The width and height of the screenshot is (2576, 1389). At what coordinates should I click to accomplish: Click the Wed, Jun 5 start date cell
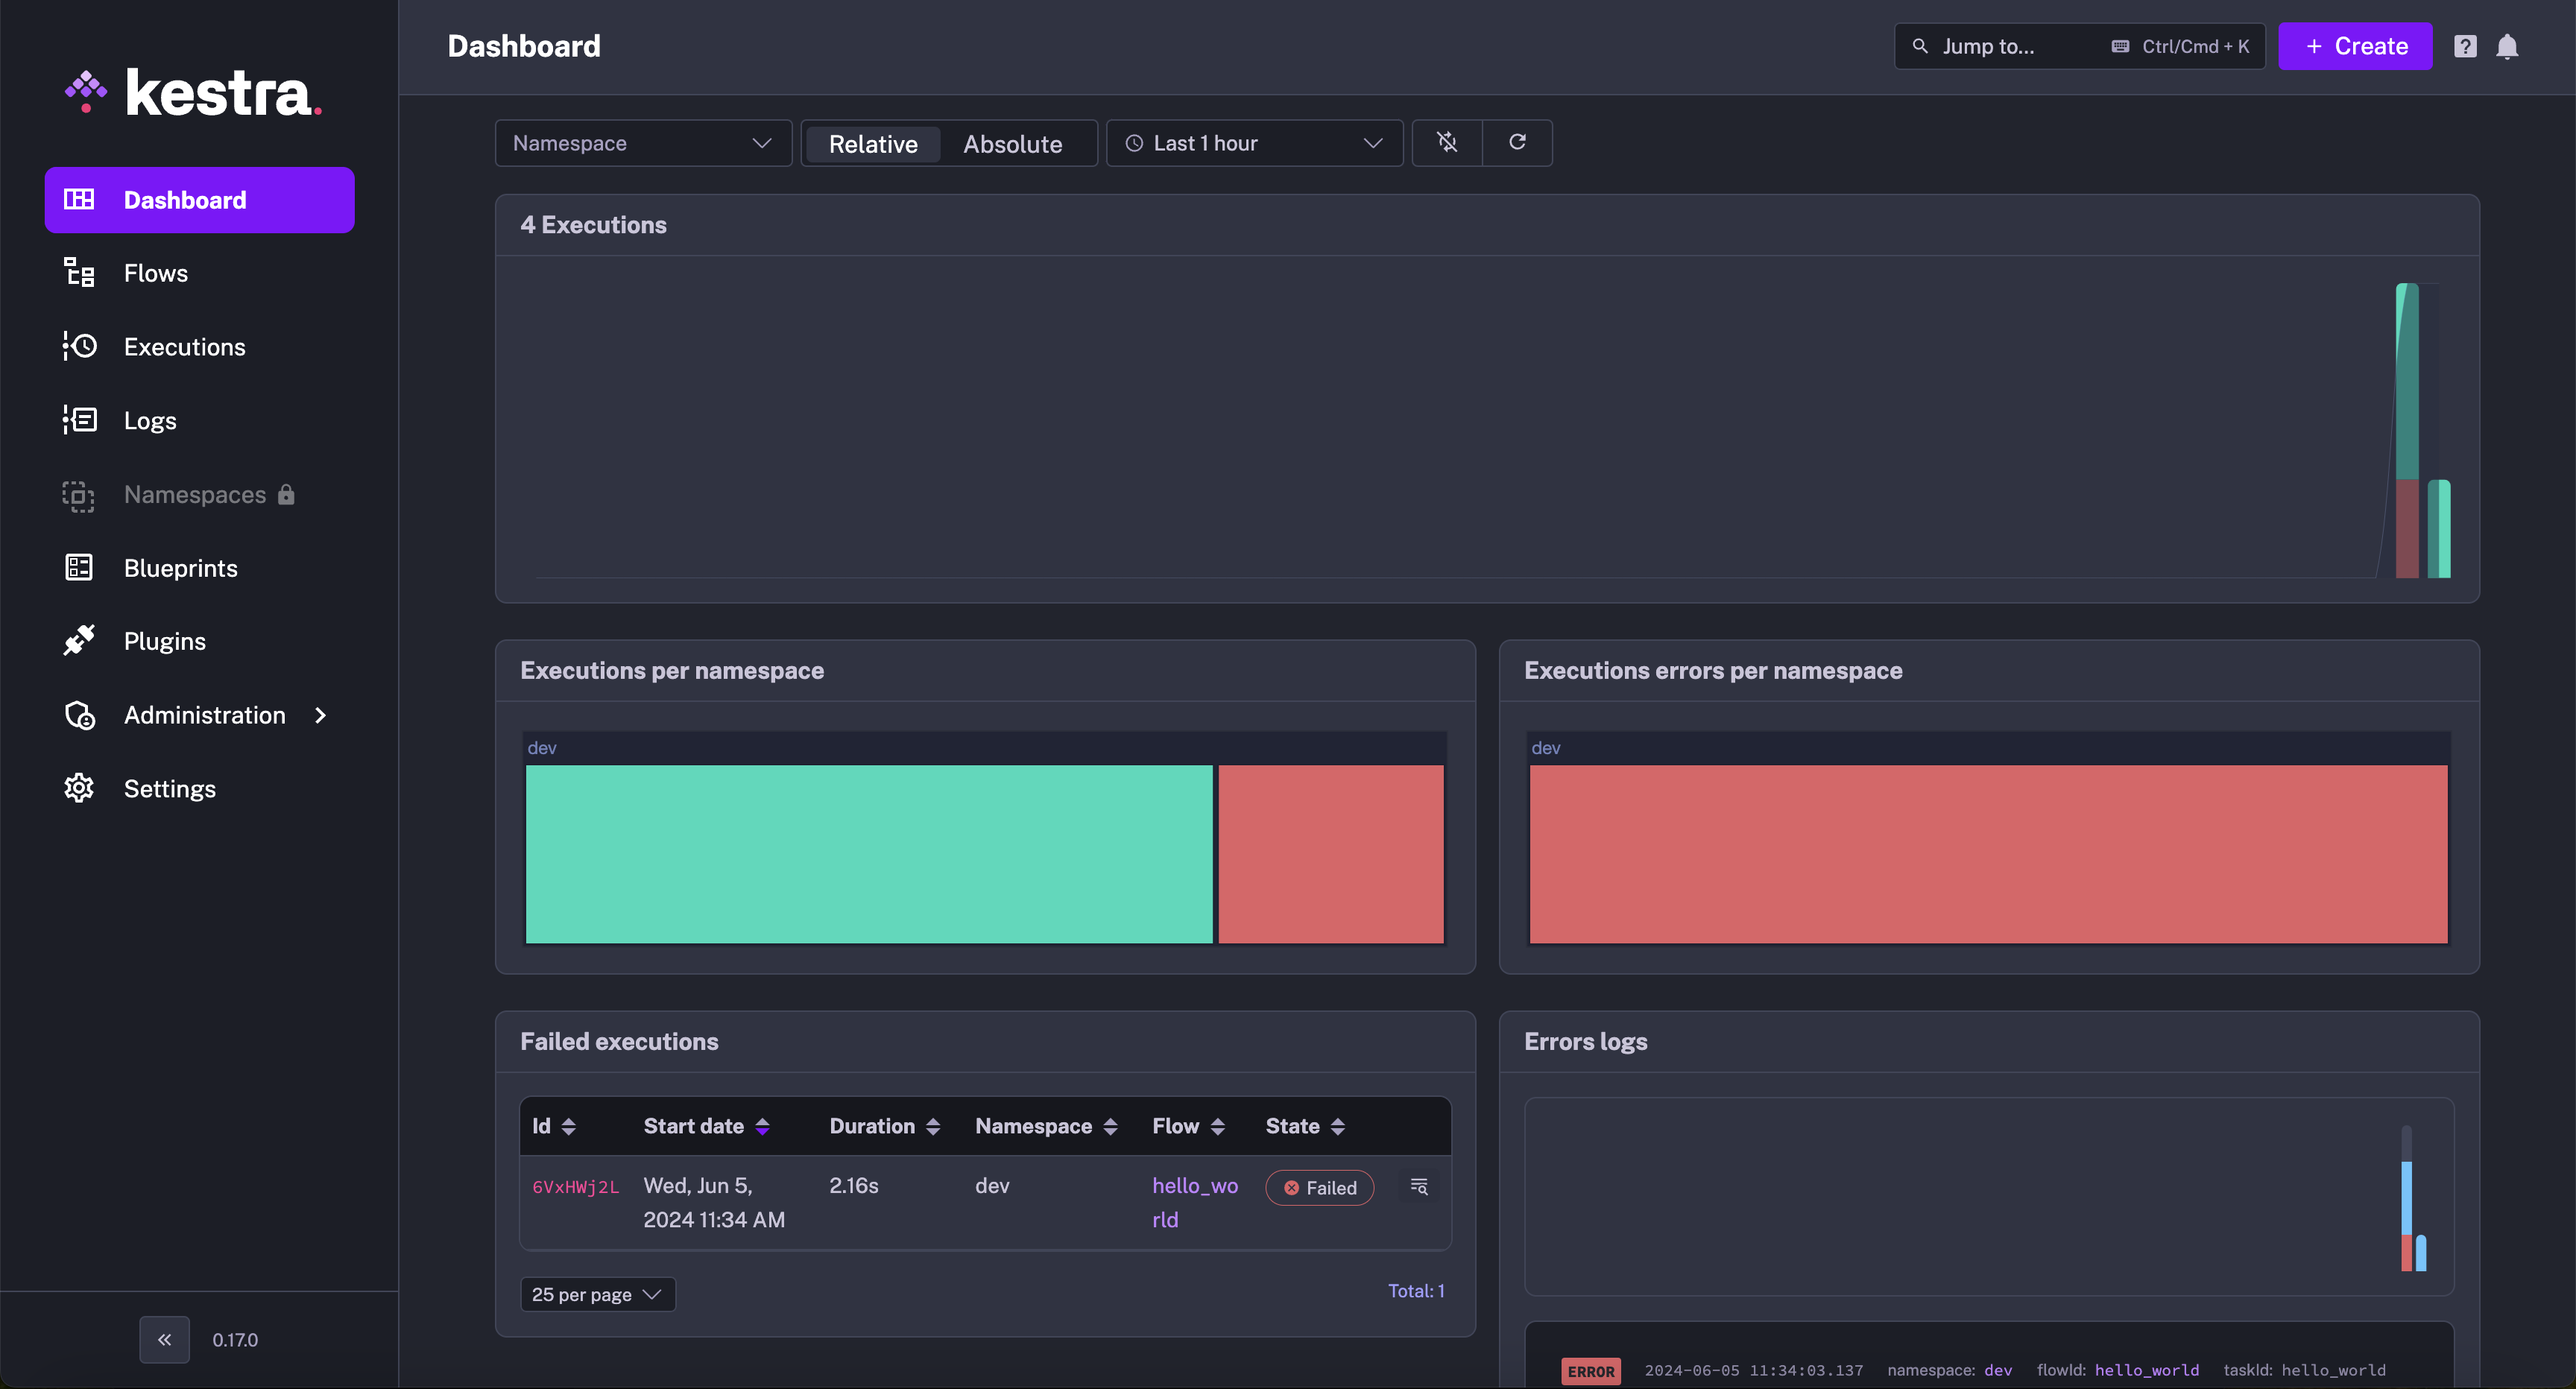click(x=714, y=1202)
